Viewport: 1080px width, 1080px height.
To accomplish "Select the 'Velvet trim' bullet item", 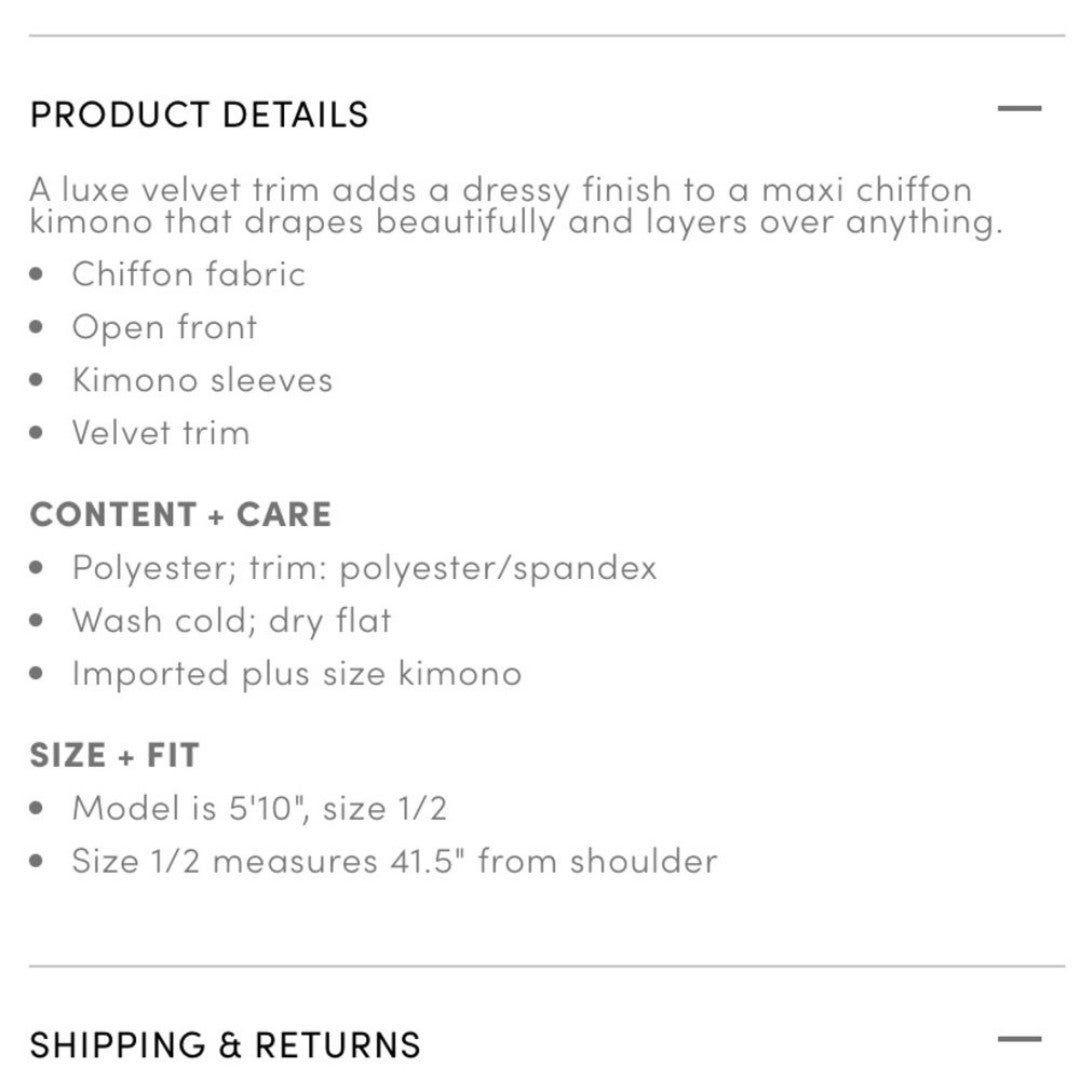I will pos(161,433).
